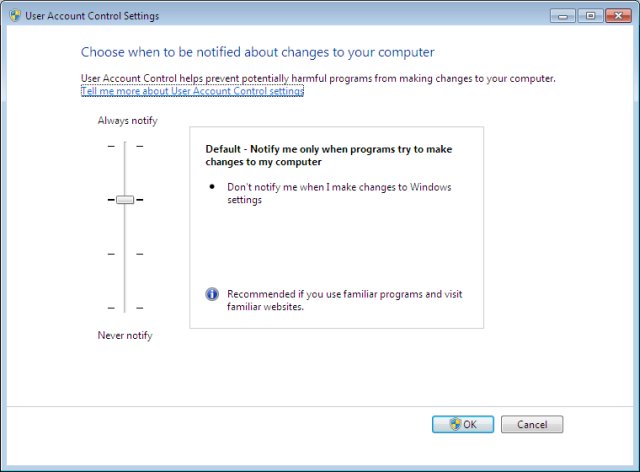This screenshot has width=640, height=472.
Task: Open the Tell me more about User Account Control settings link
Action: [x=192, y=91]
